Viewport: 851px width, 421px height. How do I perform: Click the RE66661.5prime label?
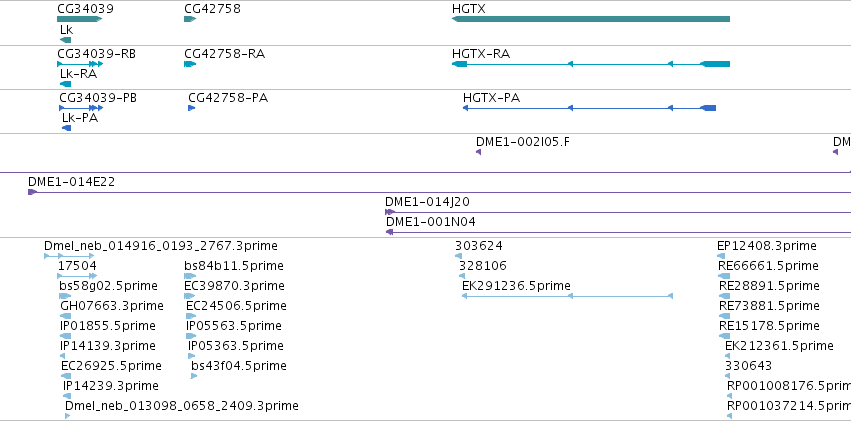click(x=769, y=266)
